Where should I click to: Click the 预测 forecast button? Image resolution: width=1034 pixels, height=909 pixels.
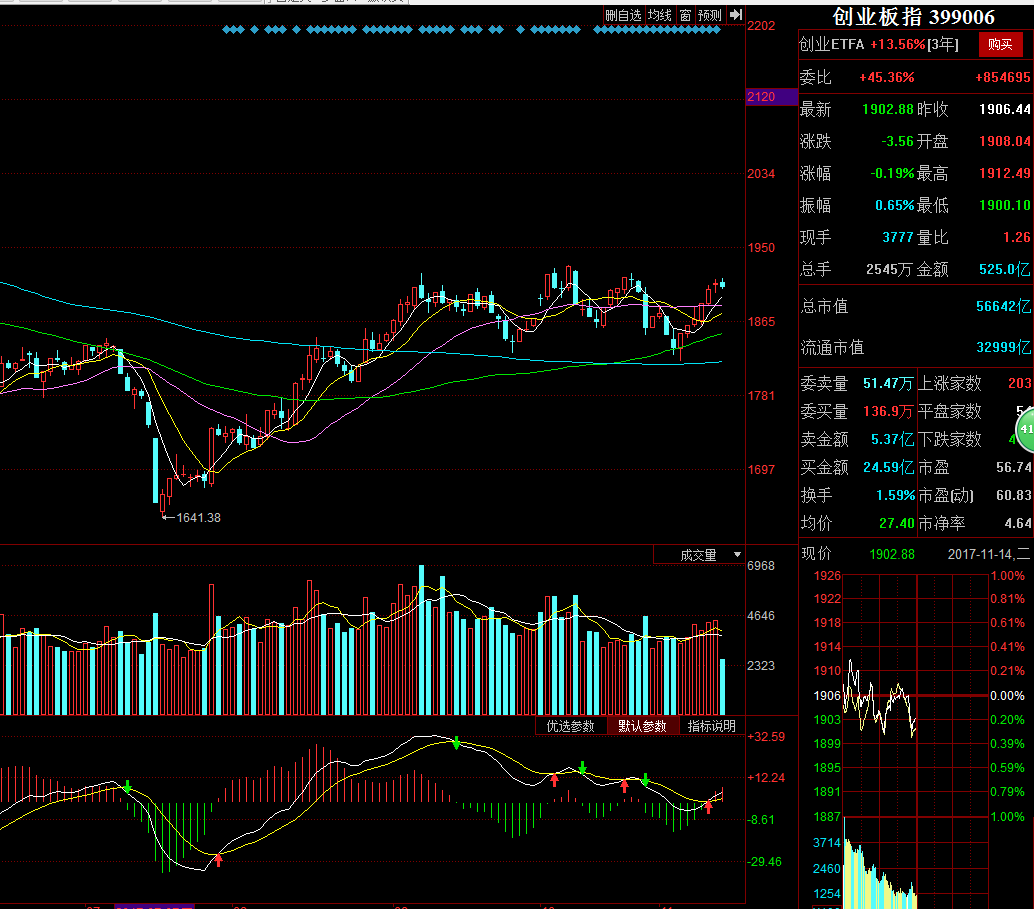[710, 15]
